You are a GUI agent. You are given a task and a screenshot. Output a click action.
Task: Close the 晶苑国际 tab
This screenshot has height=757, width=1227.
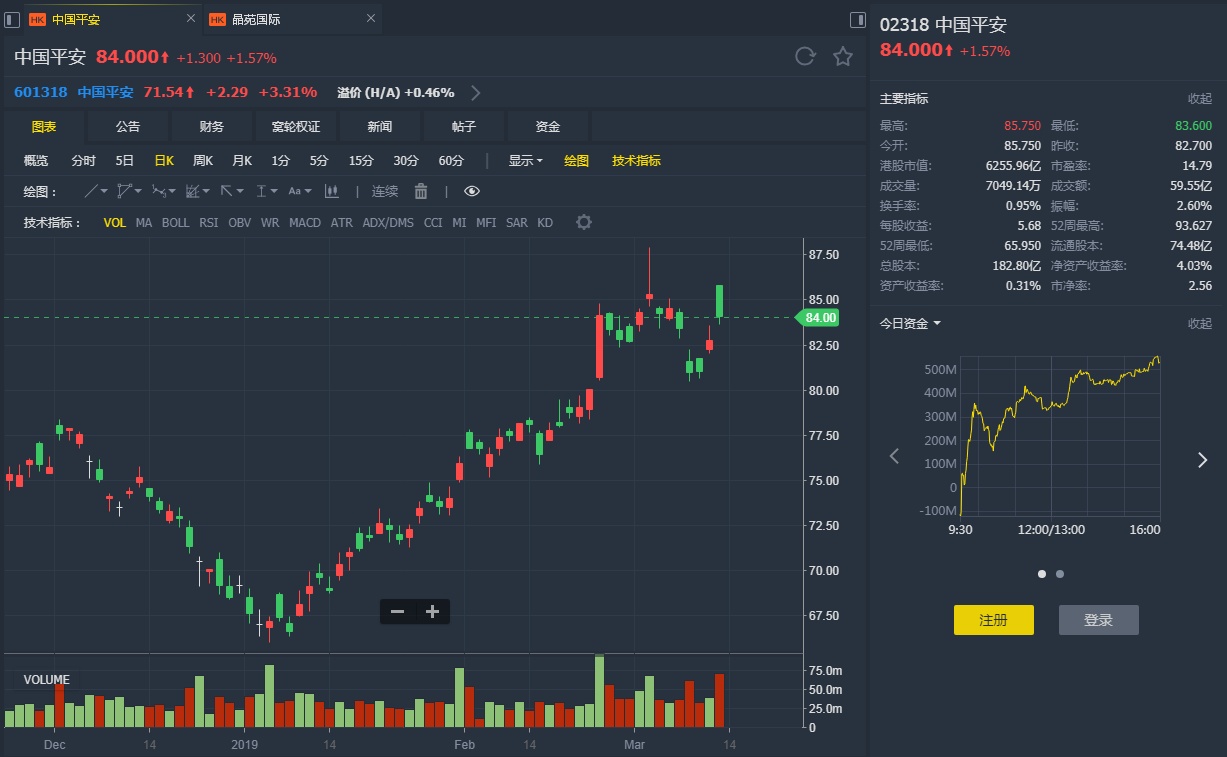click(371, 19)
